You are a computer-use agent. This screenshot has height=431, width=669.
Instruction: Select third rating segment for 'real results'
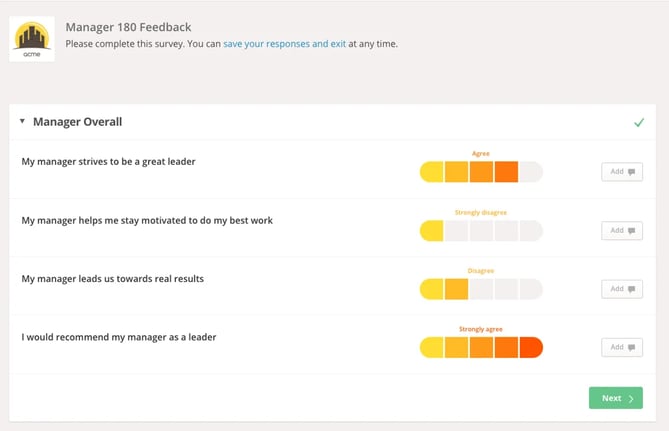tap(481, 289)
